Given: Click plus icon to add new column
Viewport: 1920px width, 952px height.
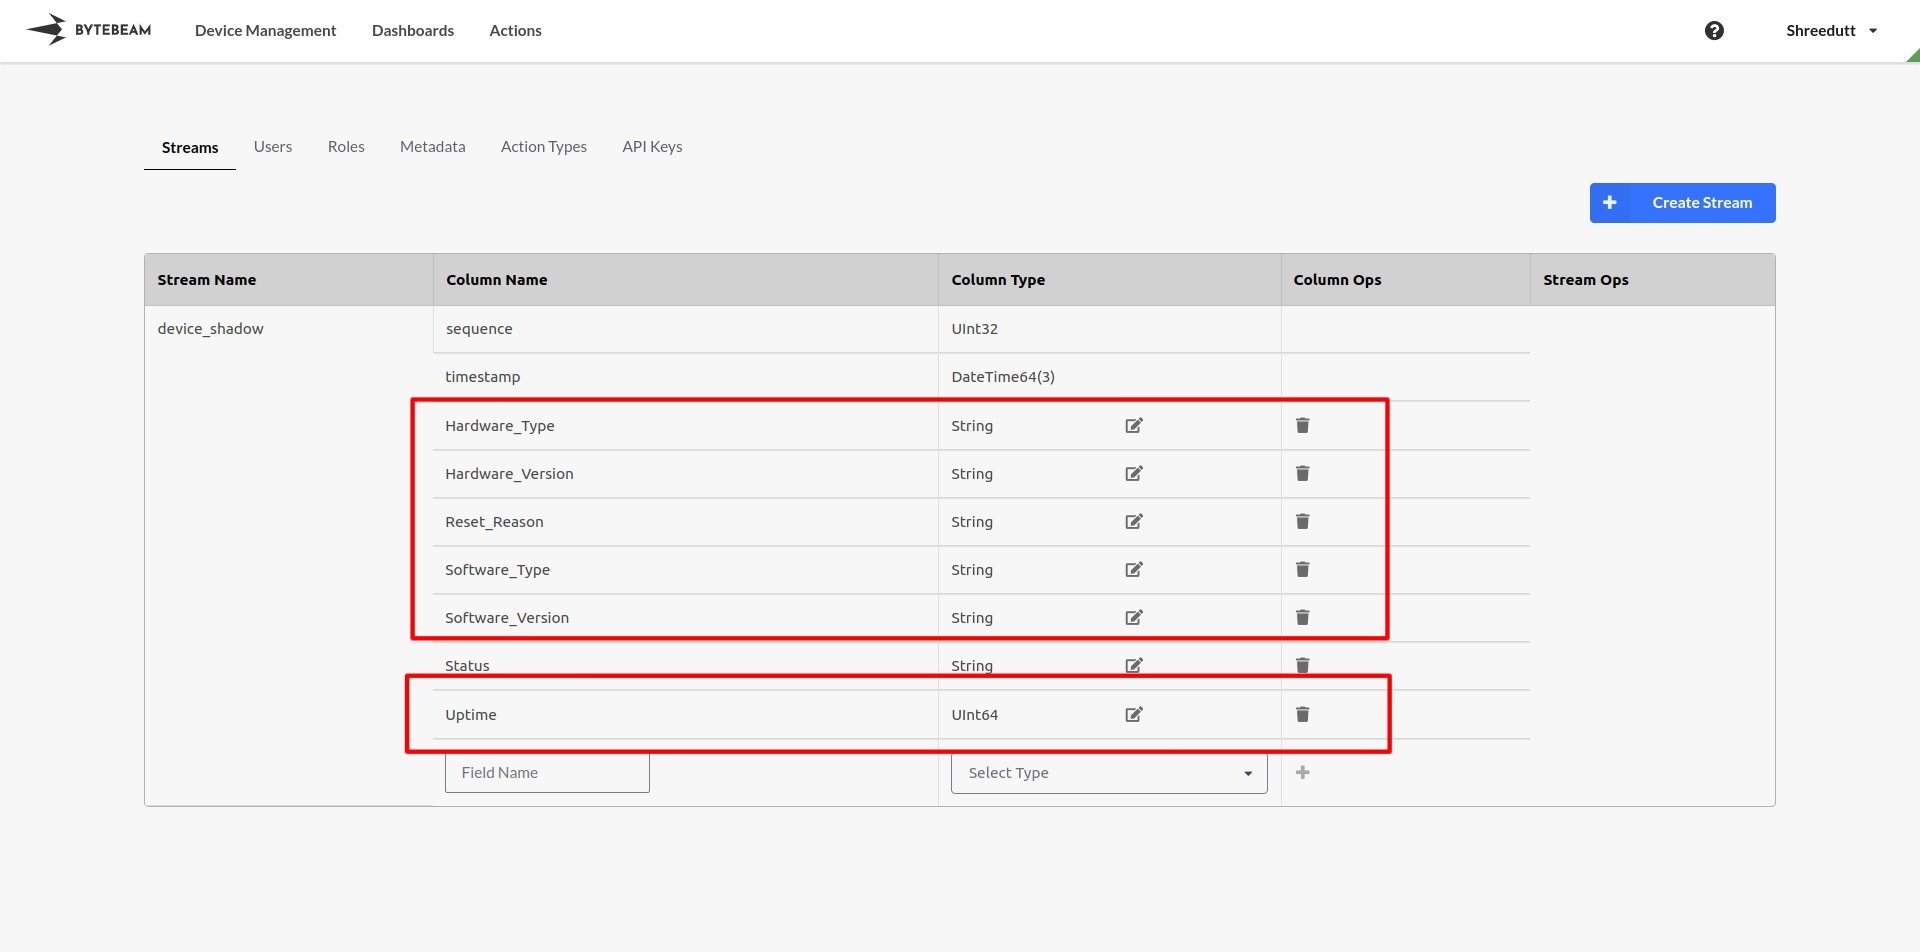Looking at the screenshot, I should click(x=1302, y=773).
